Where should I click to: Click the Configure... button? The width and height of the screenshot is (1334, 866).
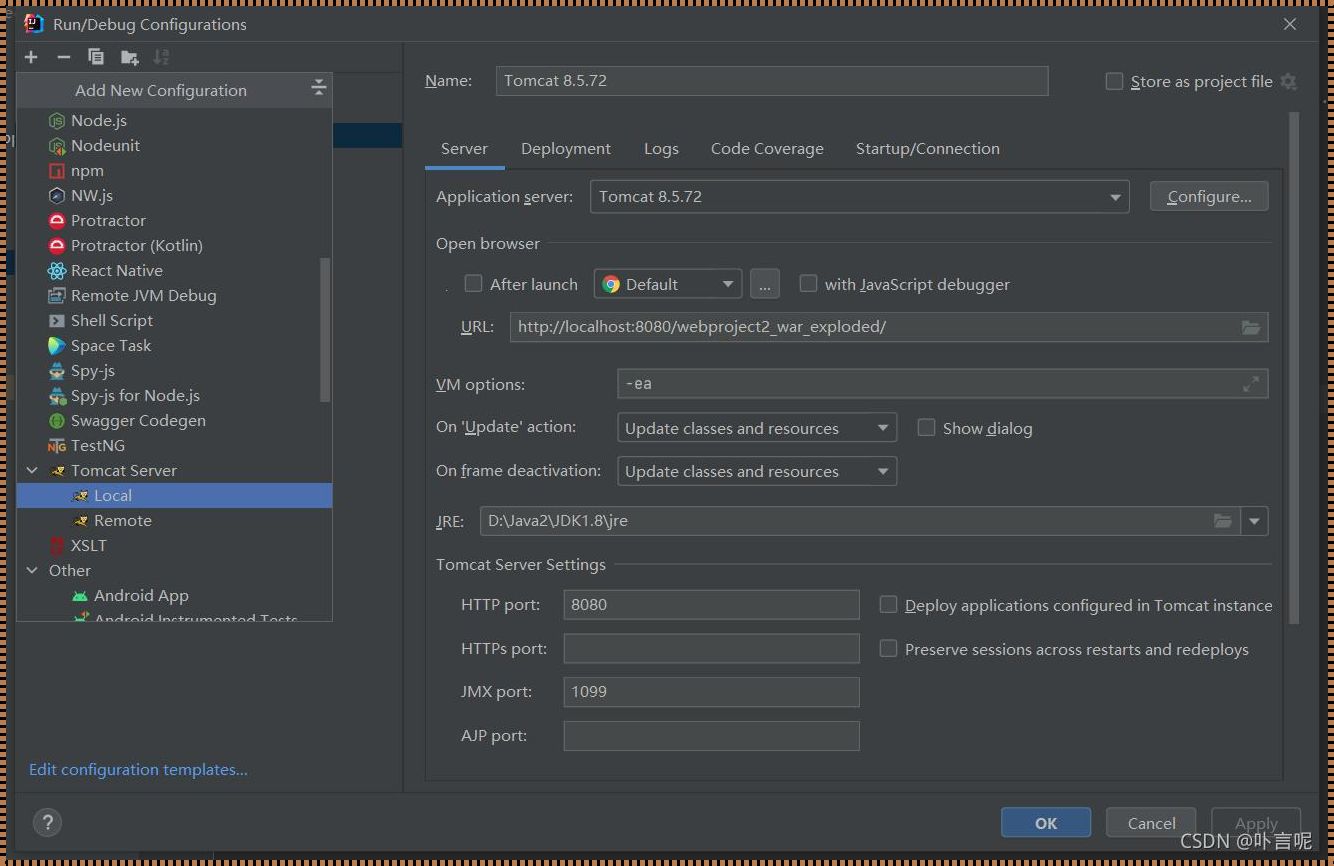[x=1209, y=196]
